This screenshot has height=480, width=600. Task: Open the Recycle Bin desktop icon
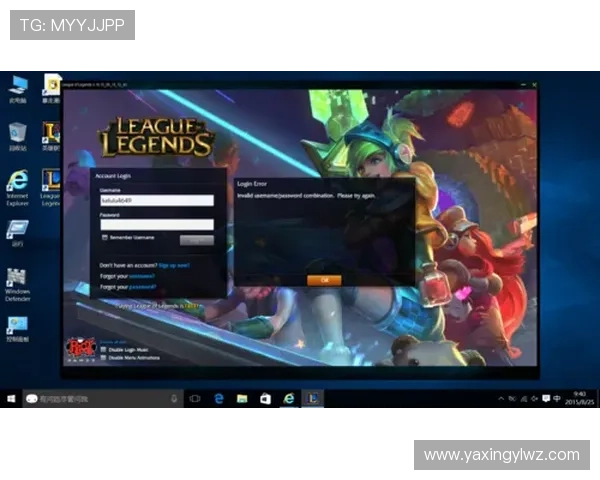coord(17,133)
